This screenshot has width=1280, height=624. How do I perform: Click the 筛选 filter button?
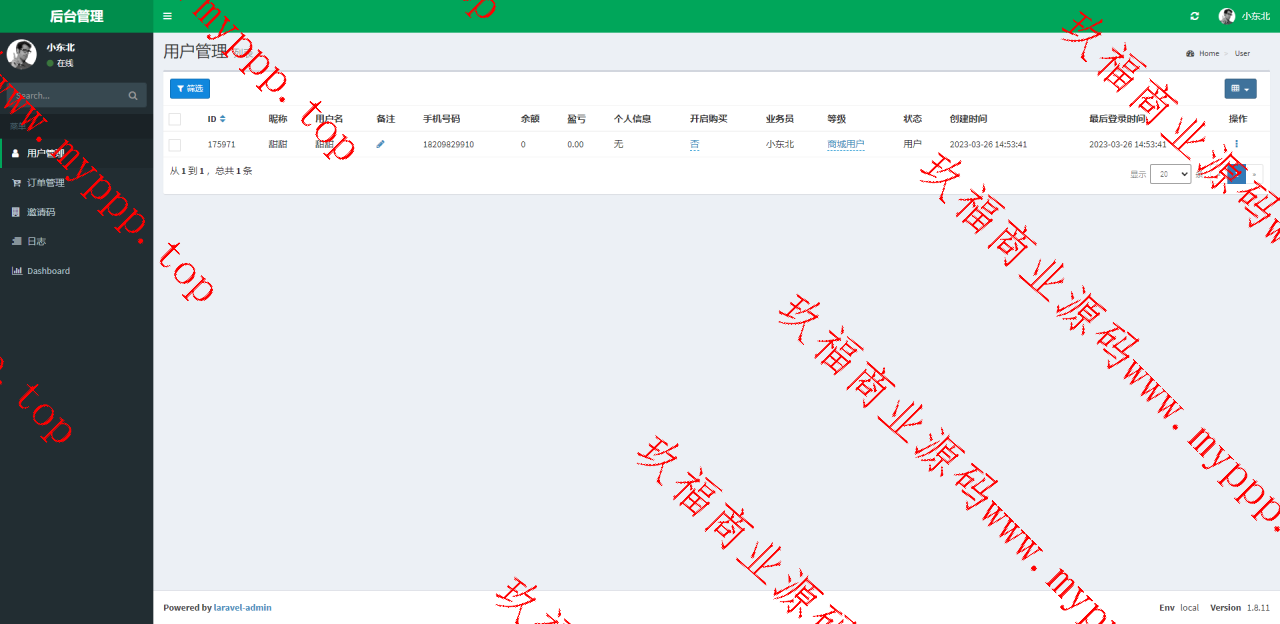(x=190, y=88)
